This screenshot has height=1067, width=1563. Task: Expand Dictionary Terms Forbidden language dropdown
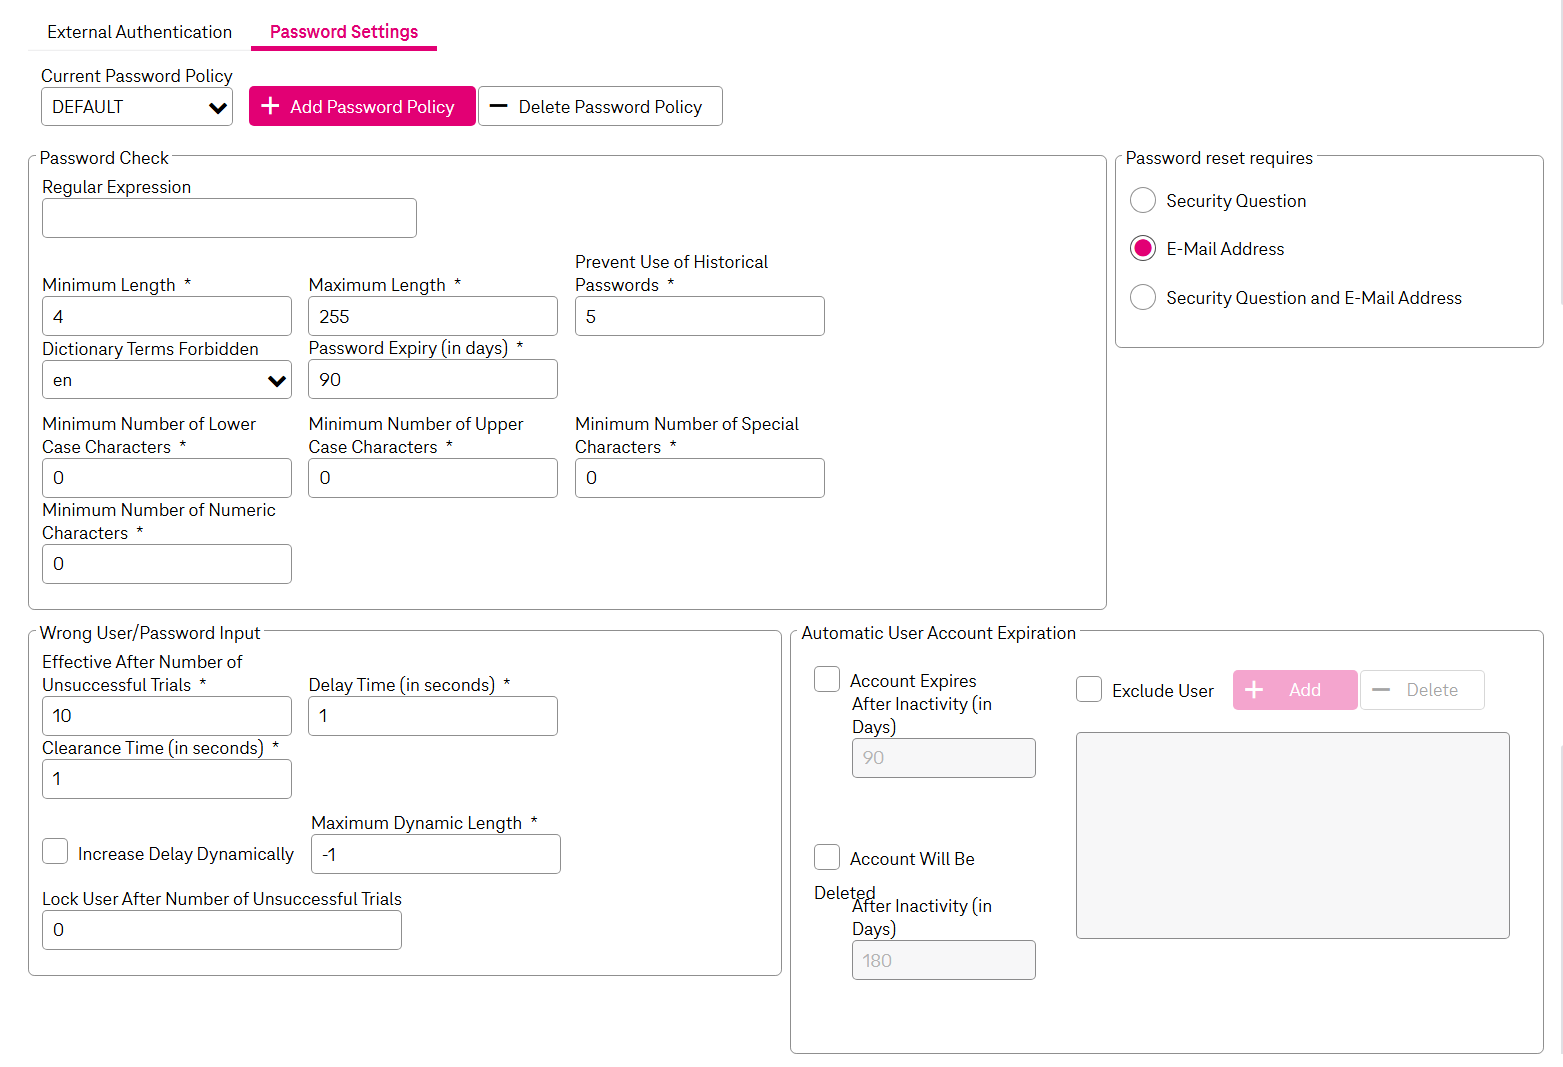point(166,380)
